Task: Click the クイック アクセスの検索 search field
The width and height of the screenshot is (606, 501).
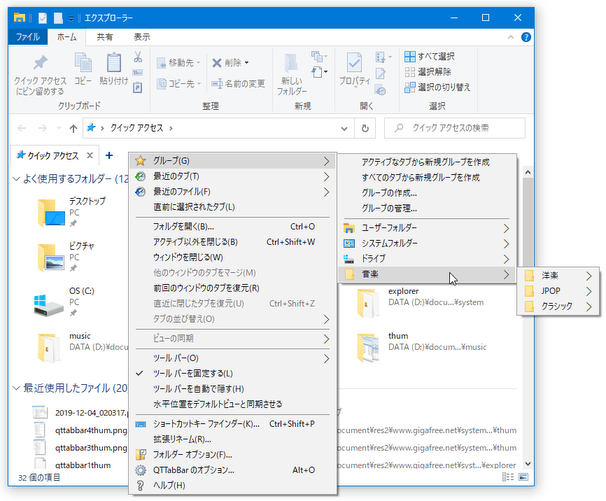Action: click(455, 128)
